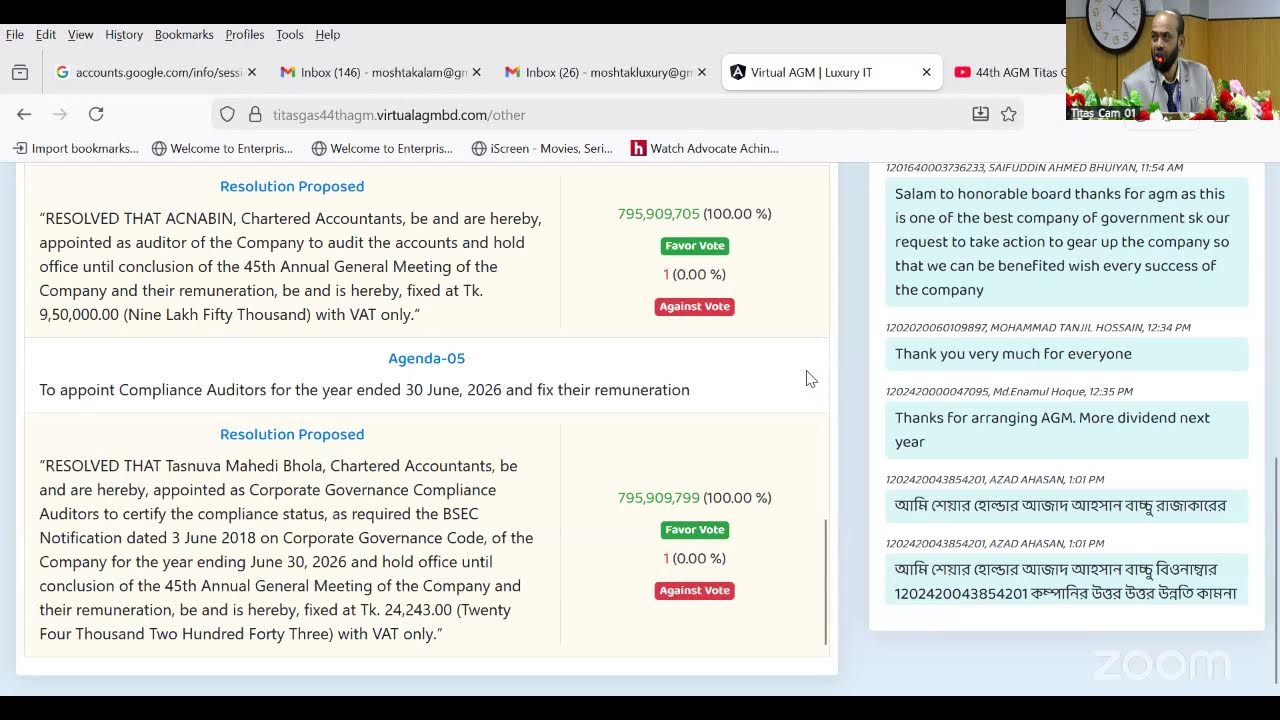
Task: Click Resolution Proposed heading above ACNABIN resolution
Action: (x=292, y=186)
